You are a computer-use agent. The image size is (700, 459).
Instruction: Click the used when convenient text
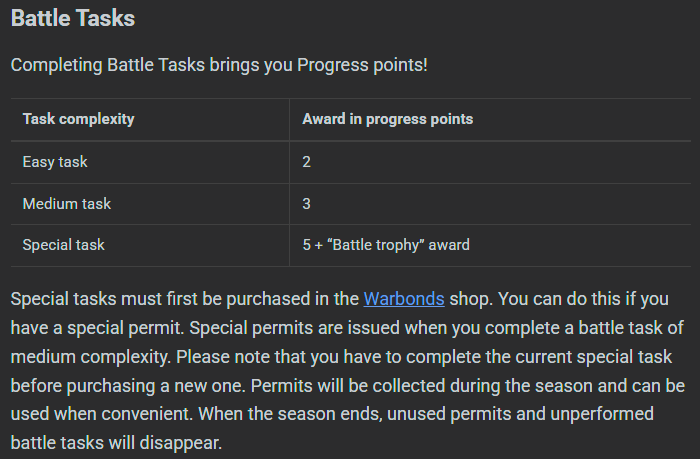[x=101, y=414]
